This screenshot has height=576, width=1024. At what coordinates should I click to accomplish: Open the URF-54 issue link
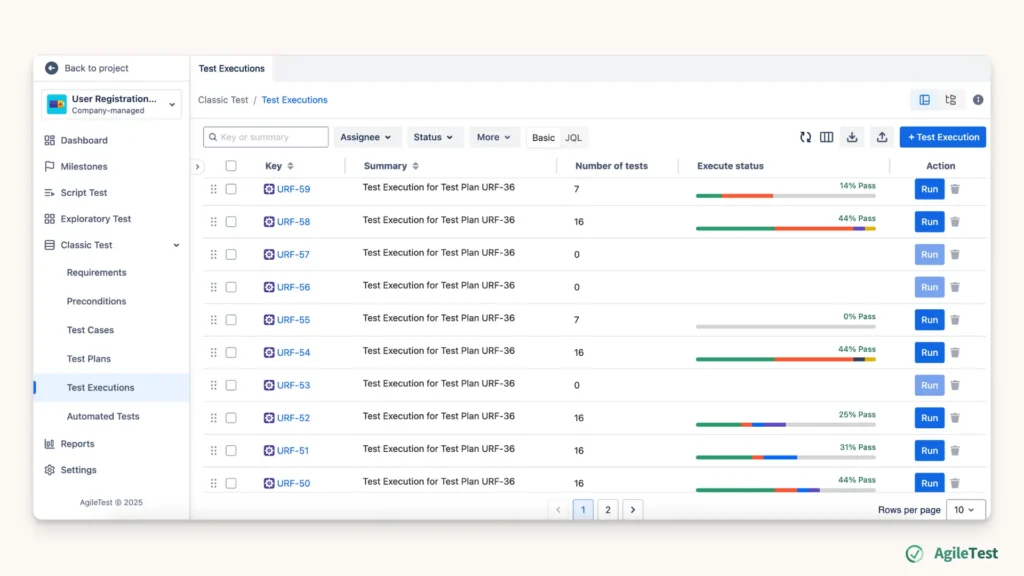click(293, 353)
